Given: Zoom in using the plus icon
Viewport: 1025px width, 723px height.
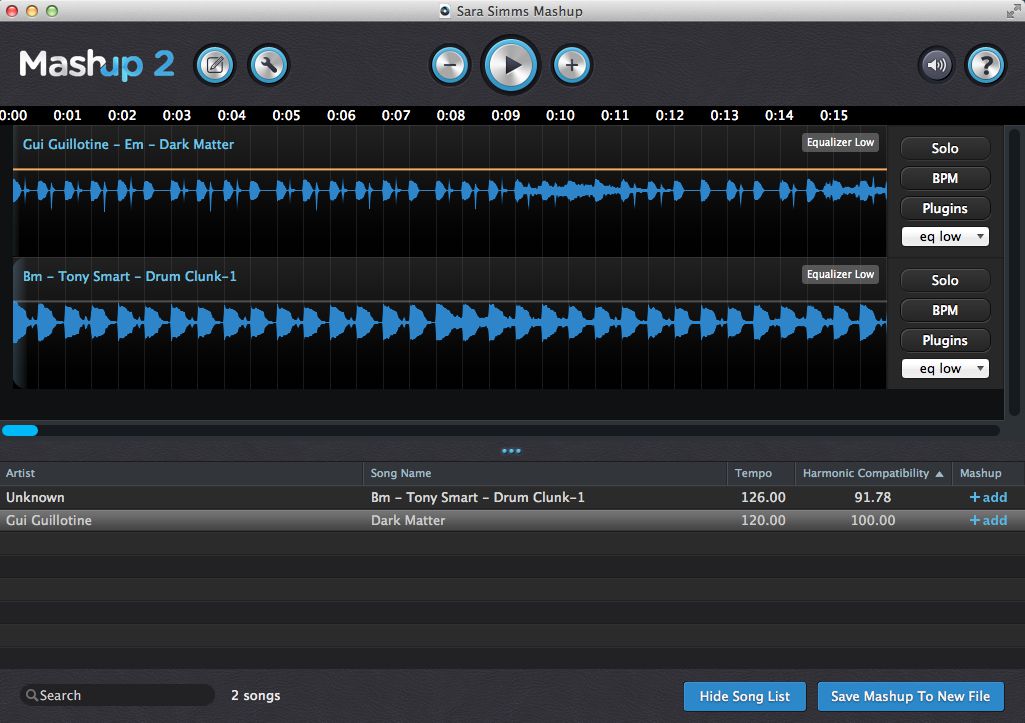Looking at the screenshot, I should (x=571, y=64).
